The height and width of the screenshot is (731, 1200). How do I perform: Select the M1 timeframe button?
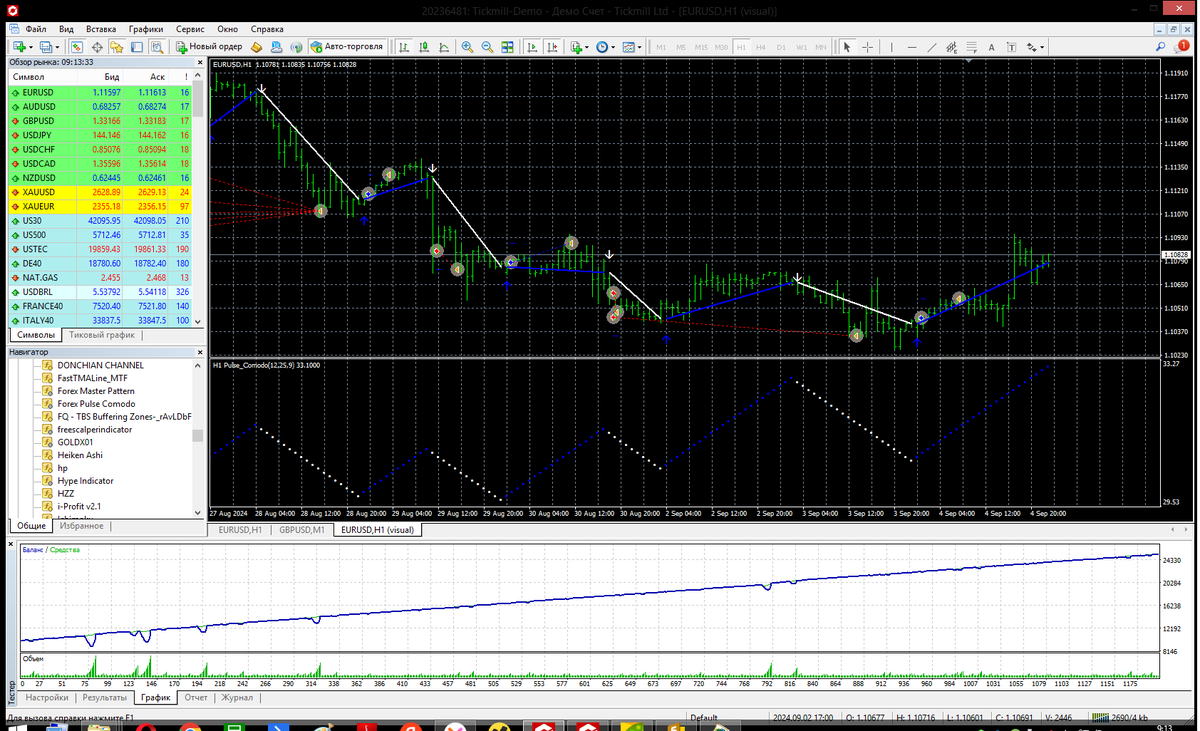coord(661,47)
